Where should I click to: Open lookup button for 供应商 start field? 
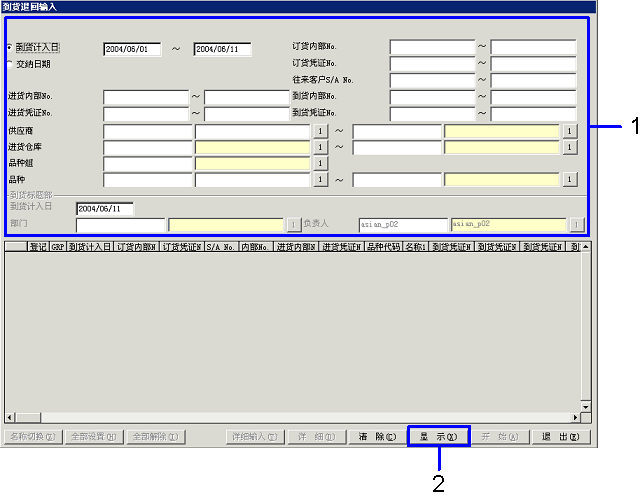point(321,131)
